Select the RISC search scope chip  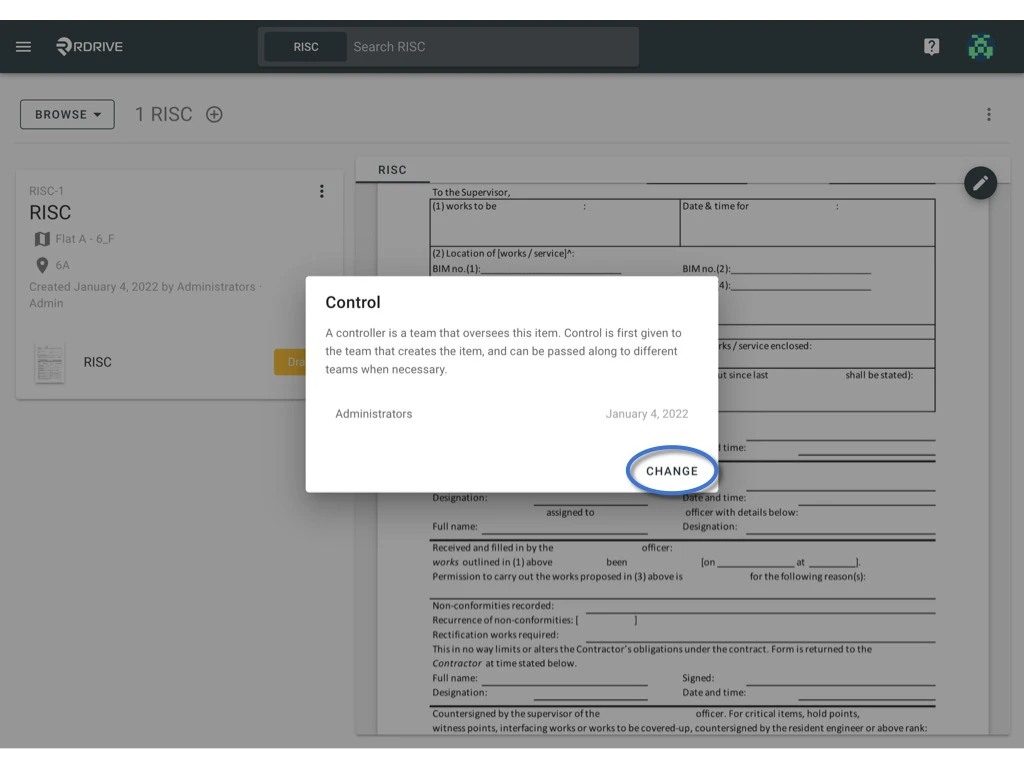tap(306, 46)
